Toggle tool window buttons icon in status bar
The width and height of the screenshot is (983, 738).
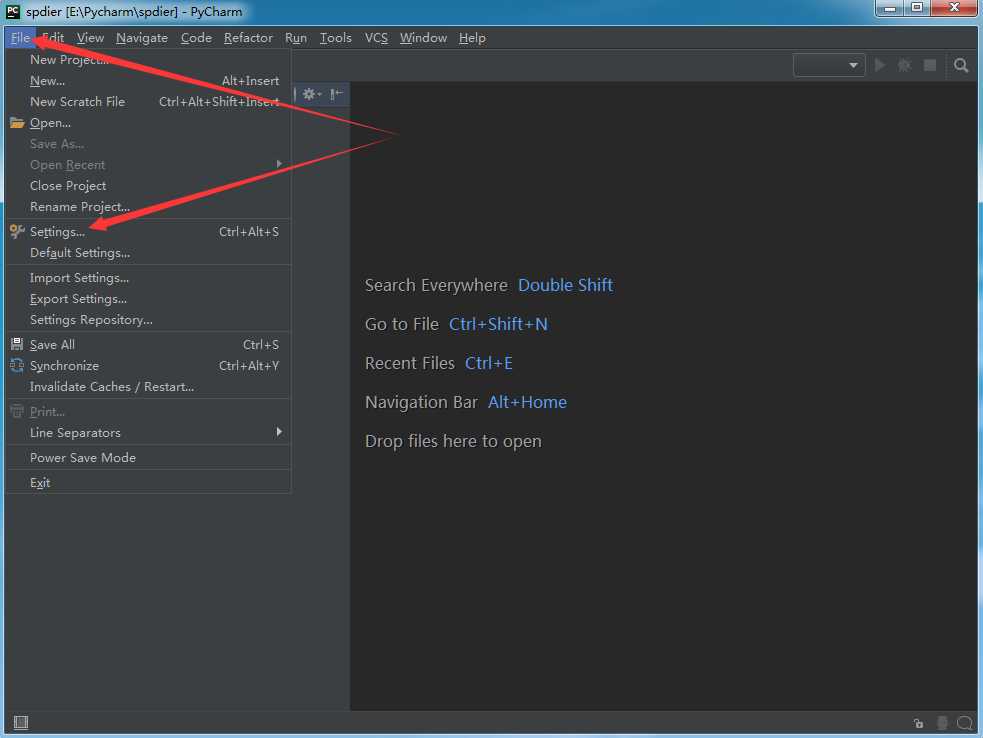21,722
